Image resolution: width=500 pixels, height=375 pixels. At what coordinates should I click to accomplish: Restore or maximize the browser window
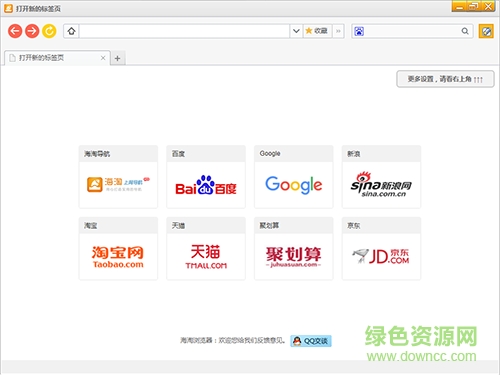click(473, 6)
